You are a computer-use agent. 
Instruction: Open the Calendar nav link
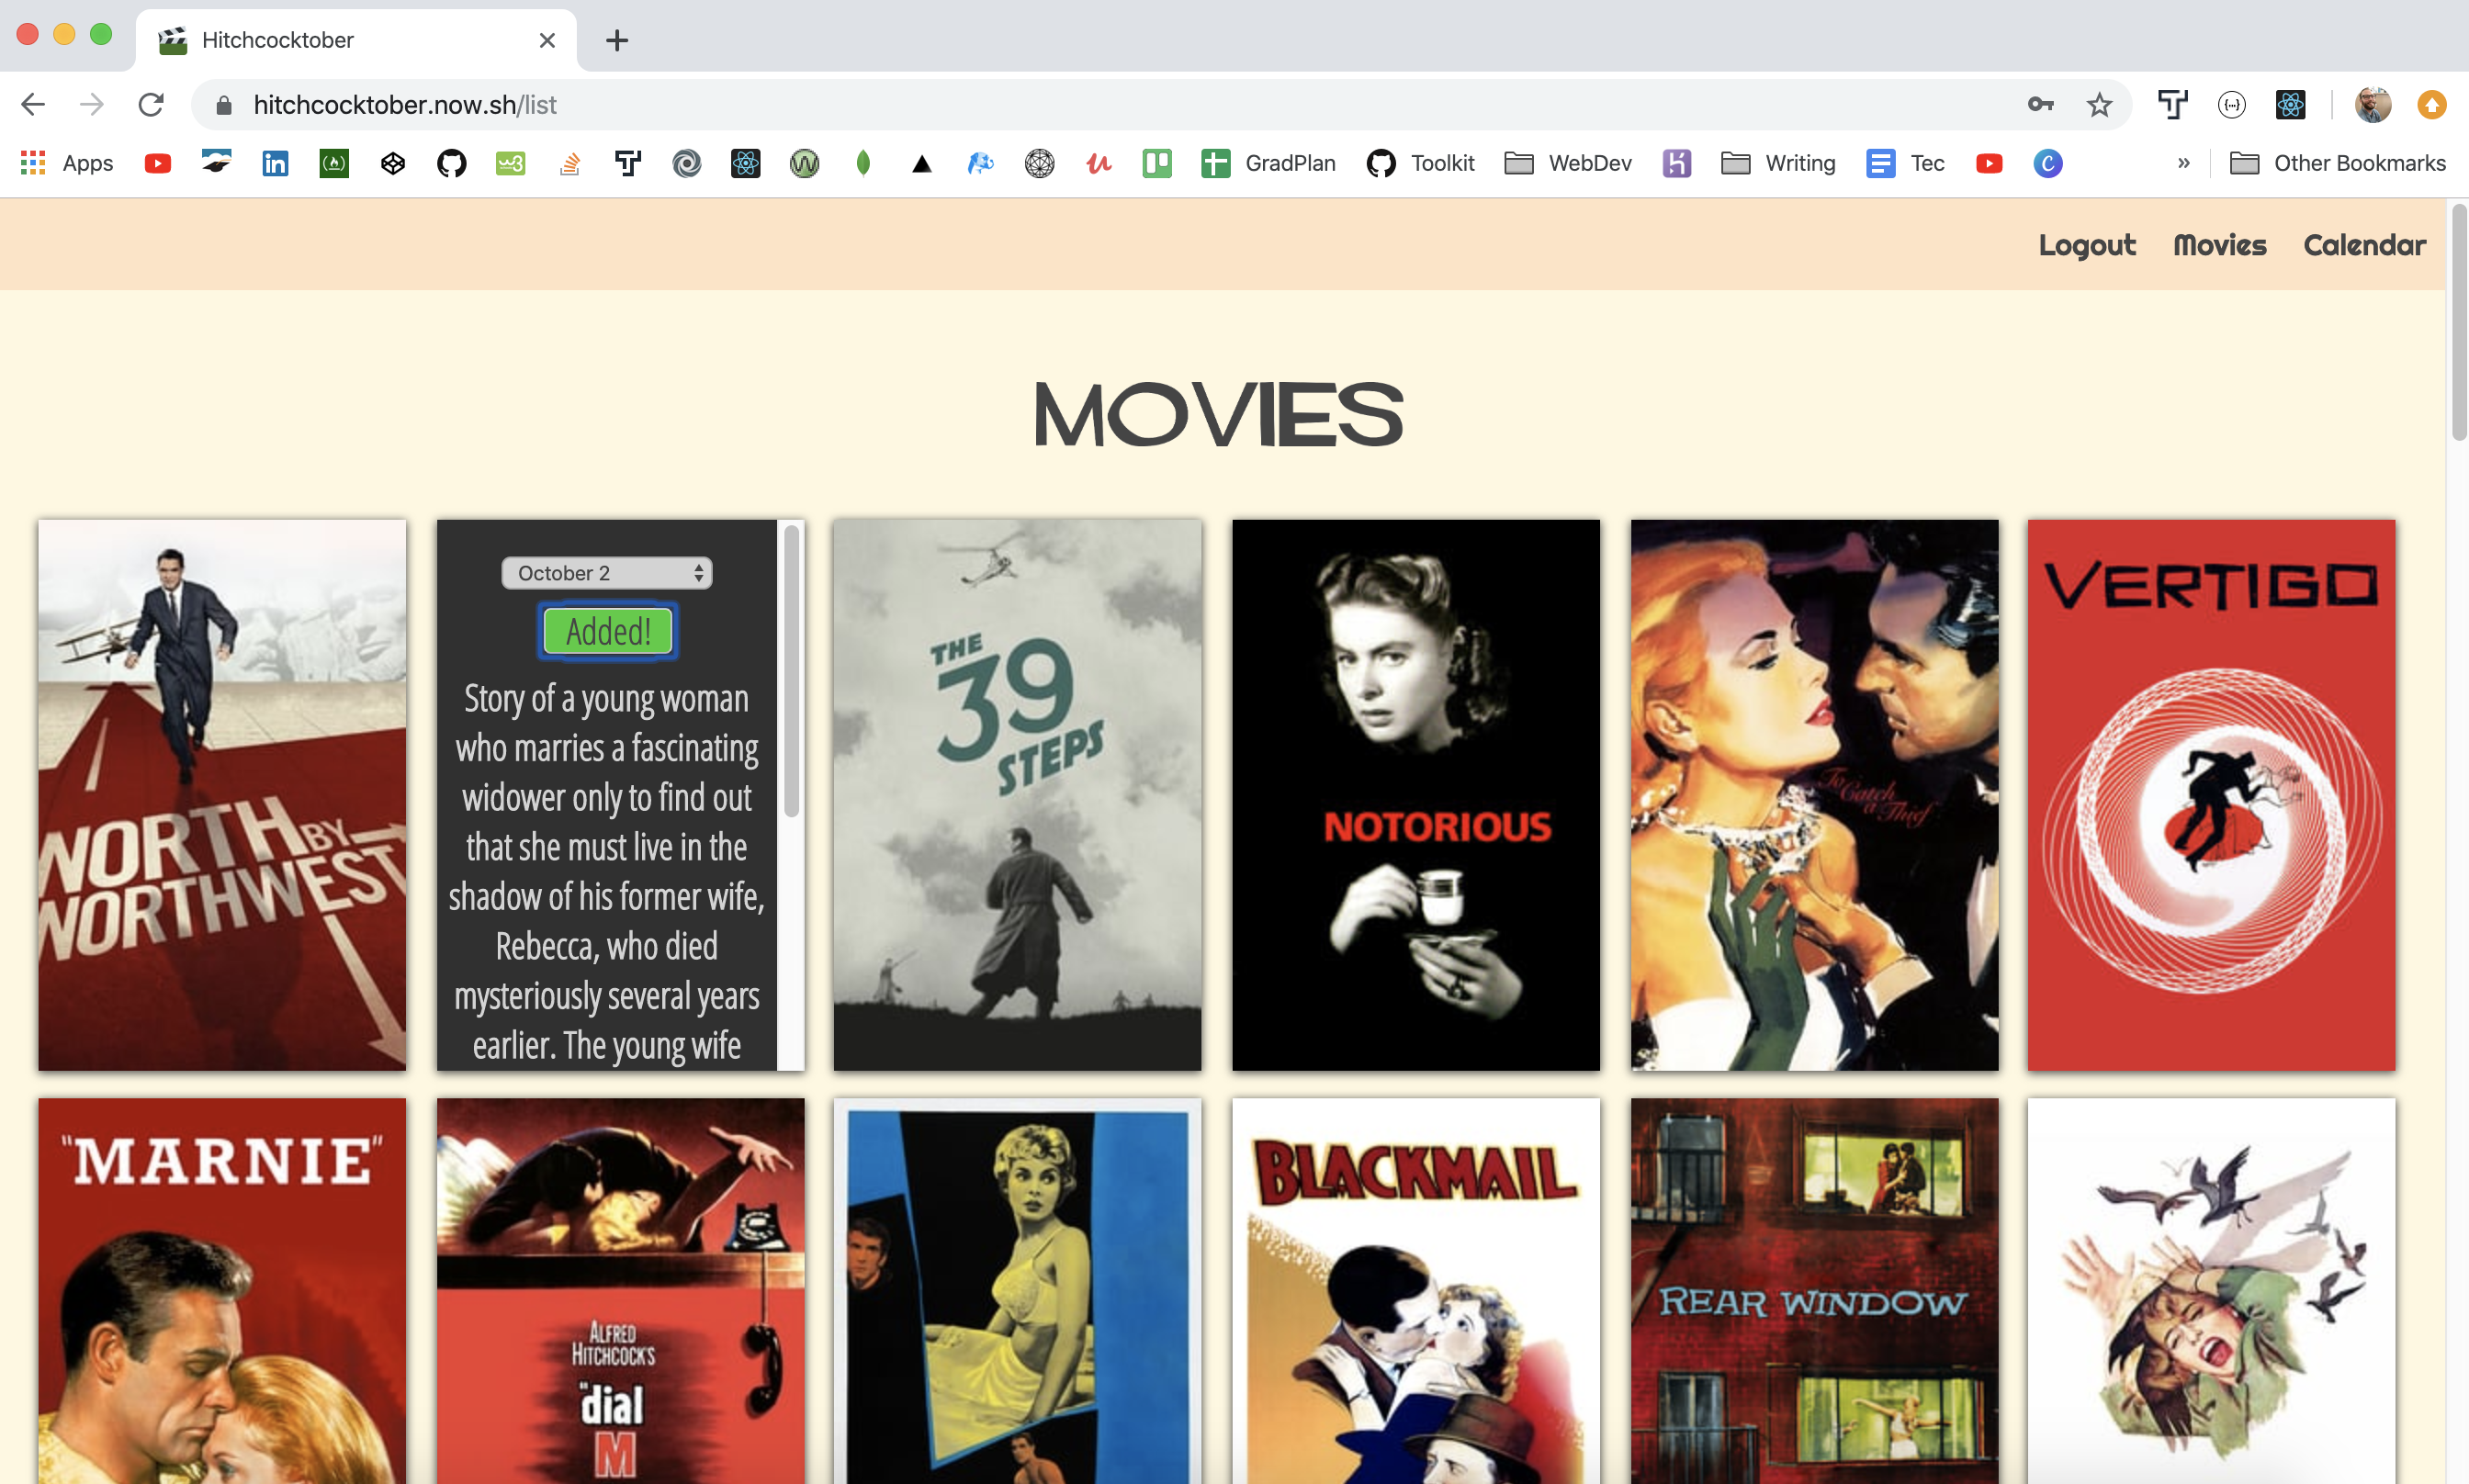2365,245
